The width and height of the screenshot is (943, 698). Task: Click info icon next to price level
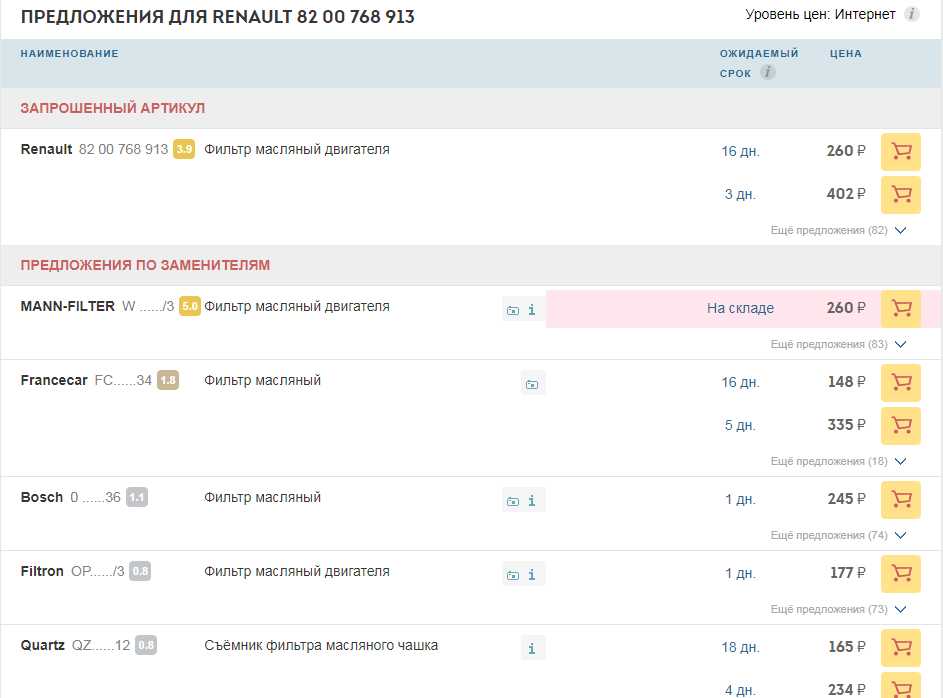tap(911, 15)
